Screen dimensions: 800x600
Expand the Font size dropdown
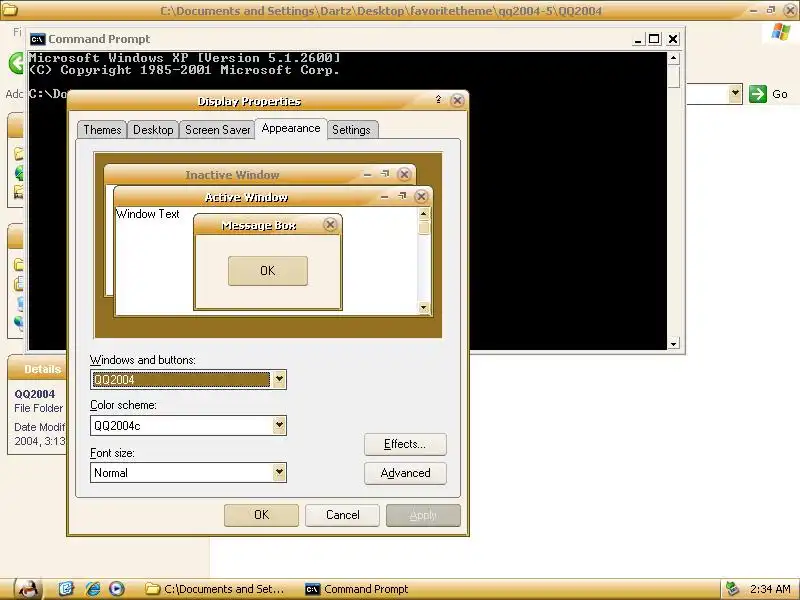coord(279,472)
